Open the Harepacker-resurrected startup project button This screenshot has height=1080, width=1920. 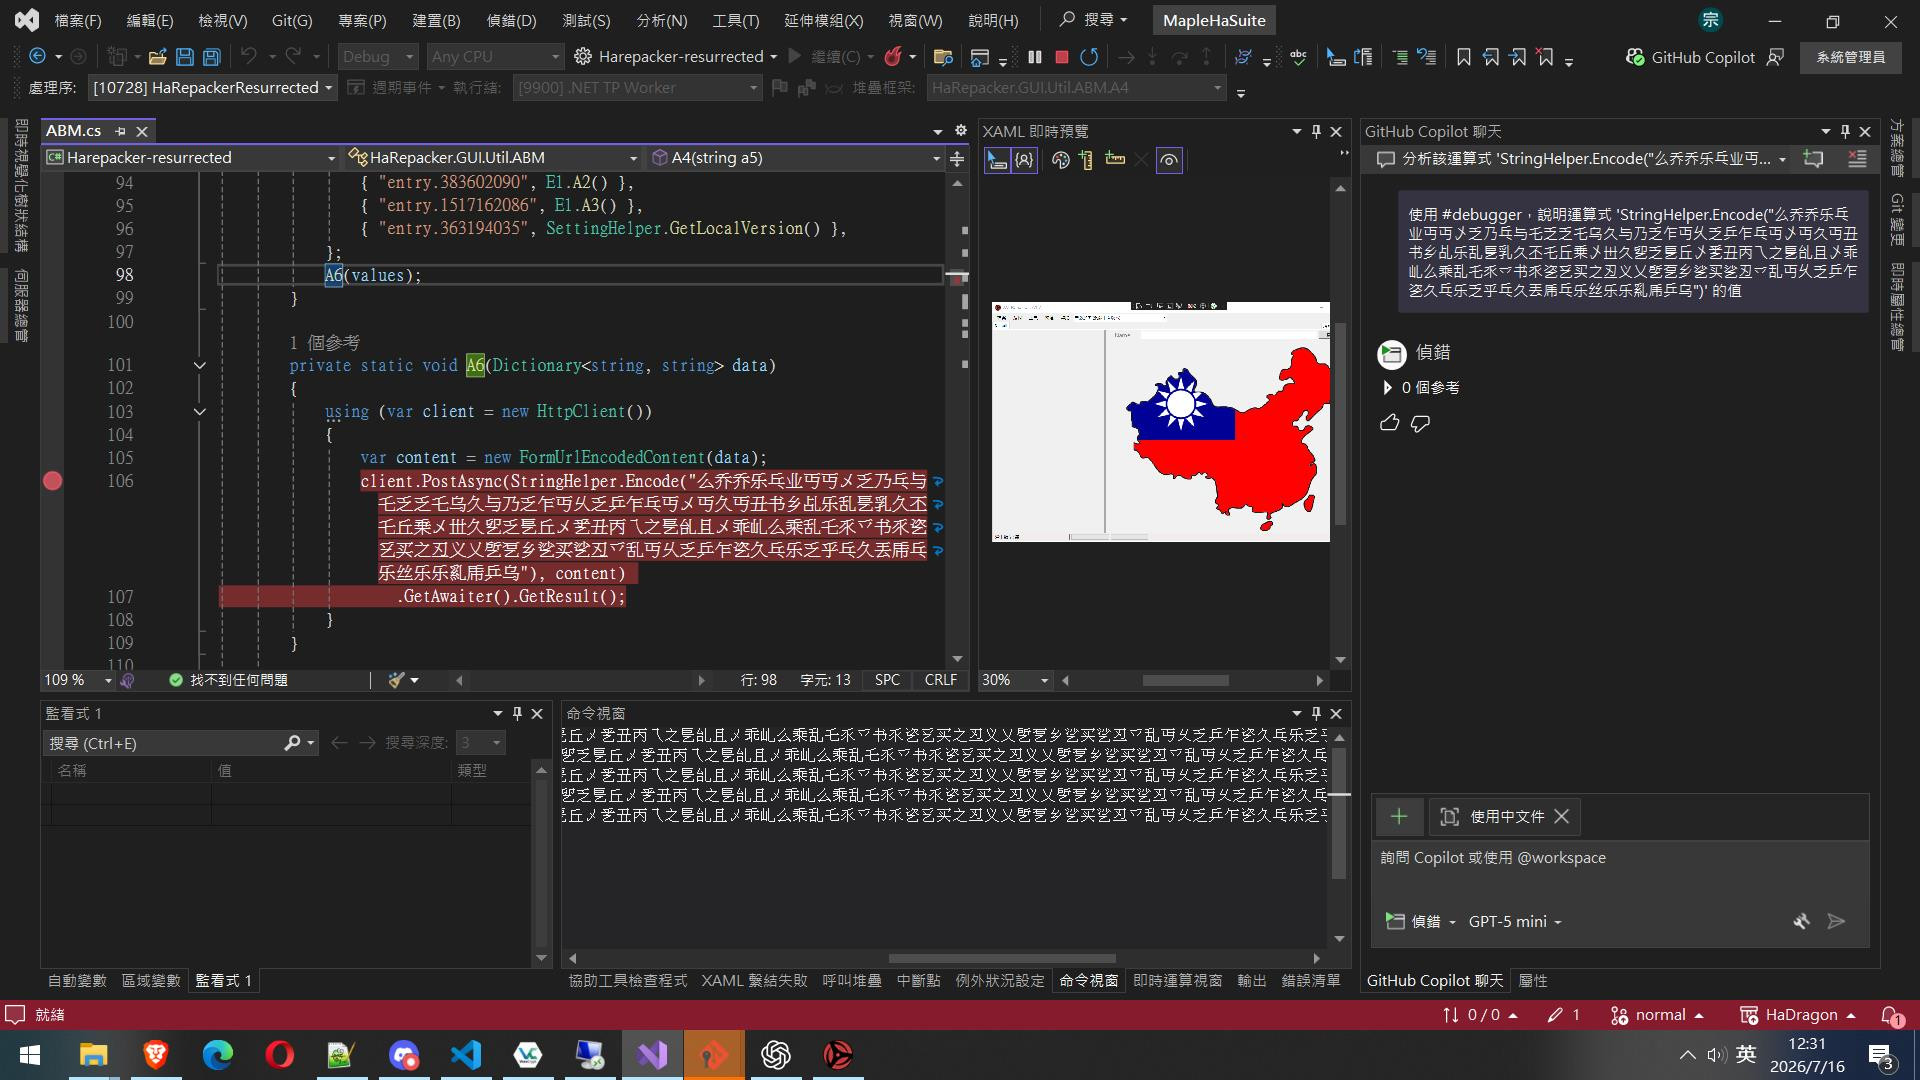tap(675, 57)
